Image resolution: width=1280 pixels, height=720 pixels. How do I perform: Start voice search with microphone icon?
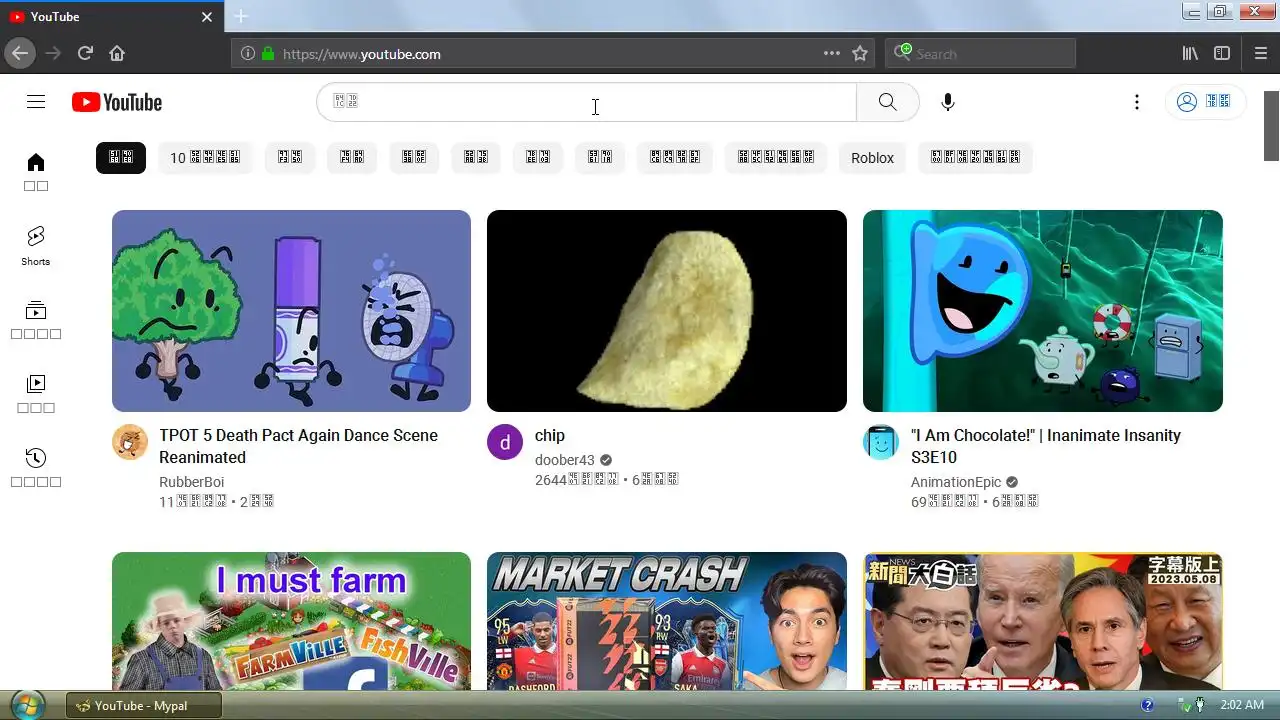tap(948, 102)
